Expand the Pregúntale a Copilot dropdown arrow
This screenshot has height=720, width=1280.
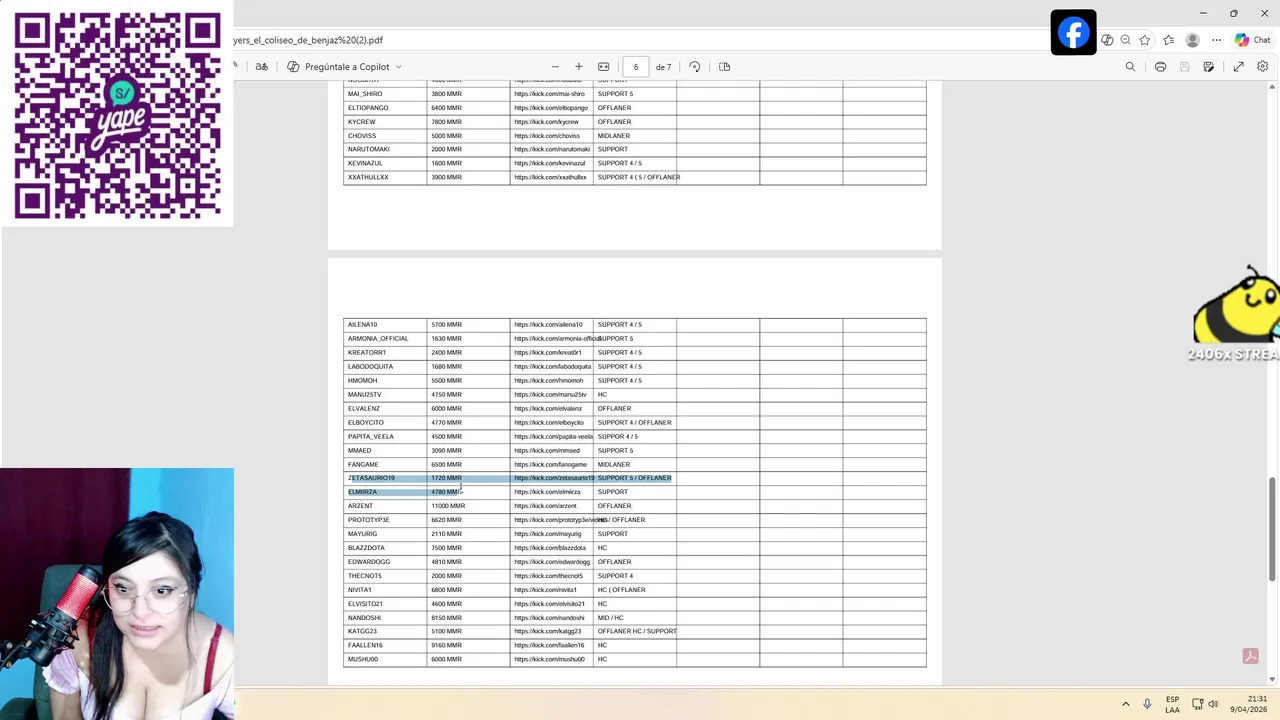click(399, 67)
